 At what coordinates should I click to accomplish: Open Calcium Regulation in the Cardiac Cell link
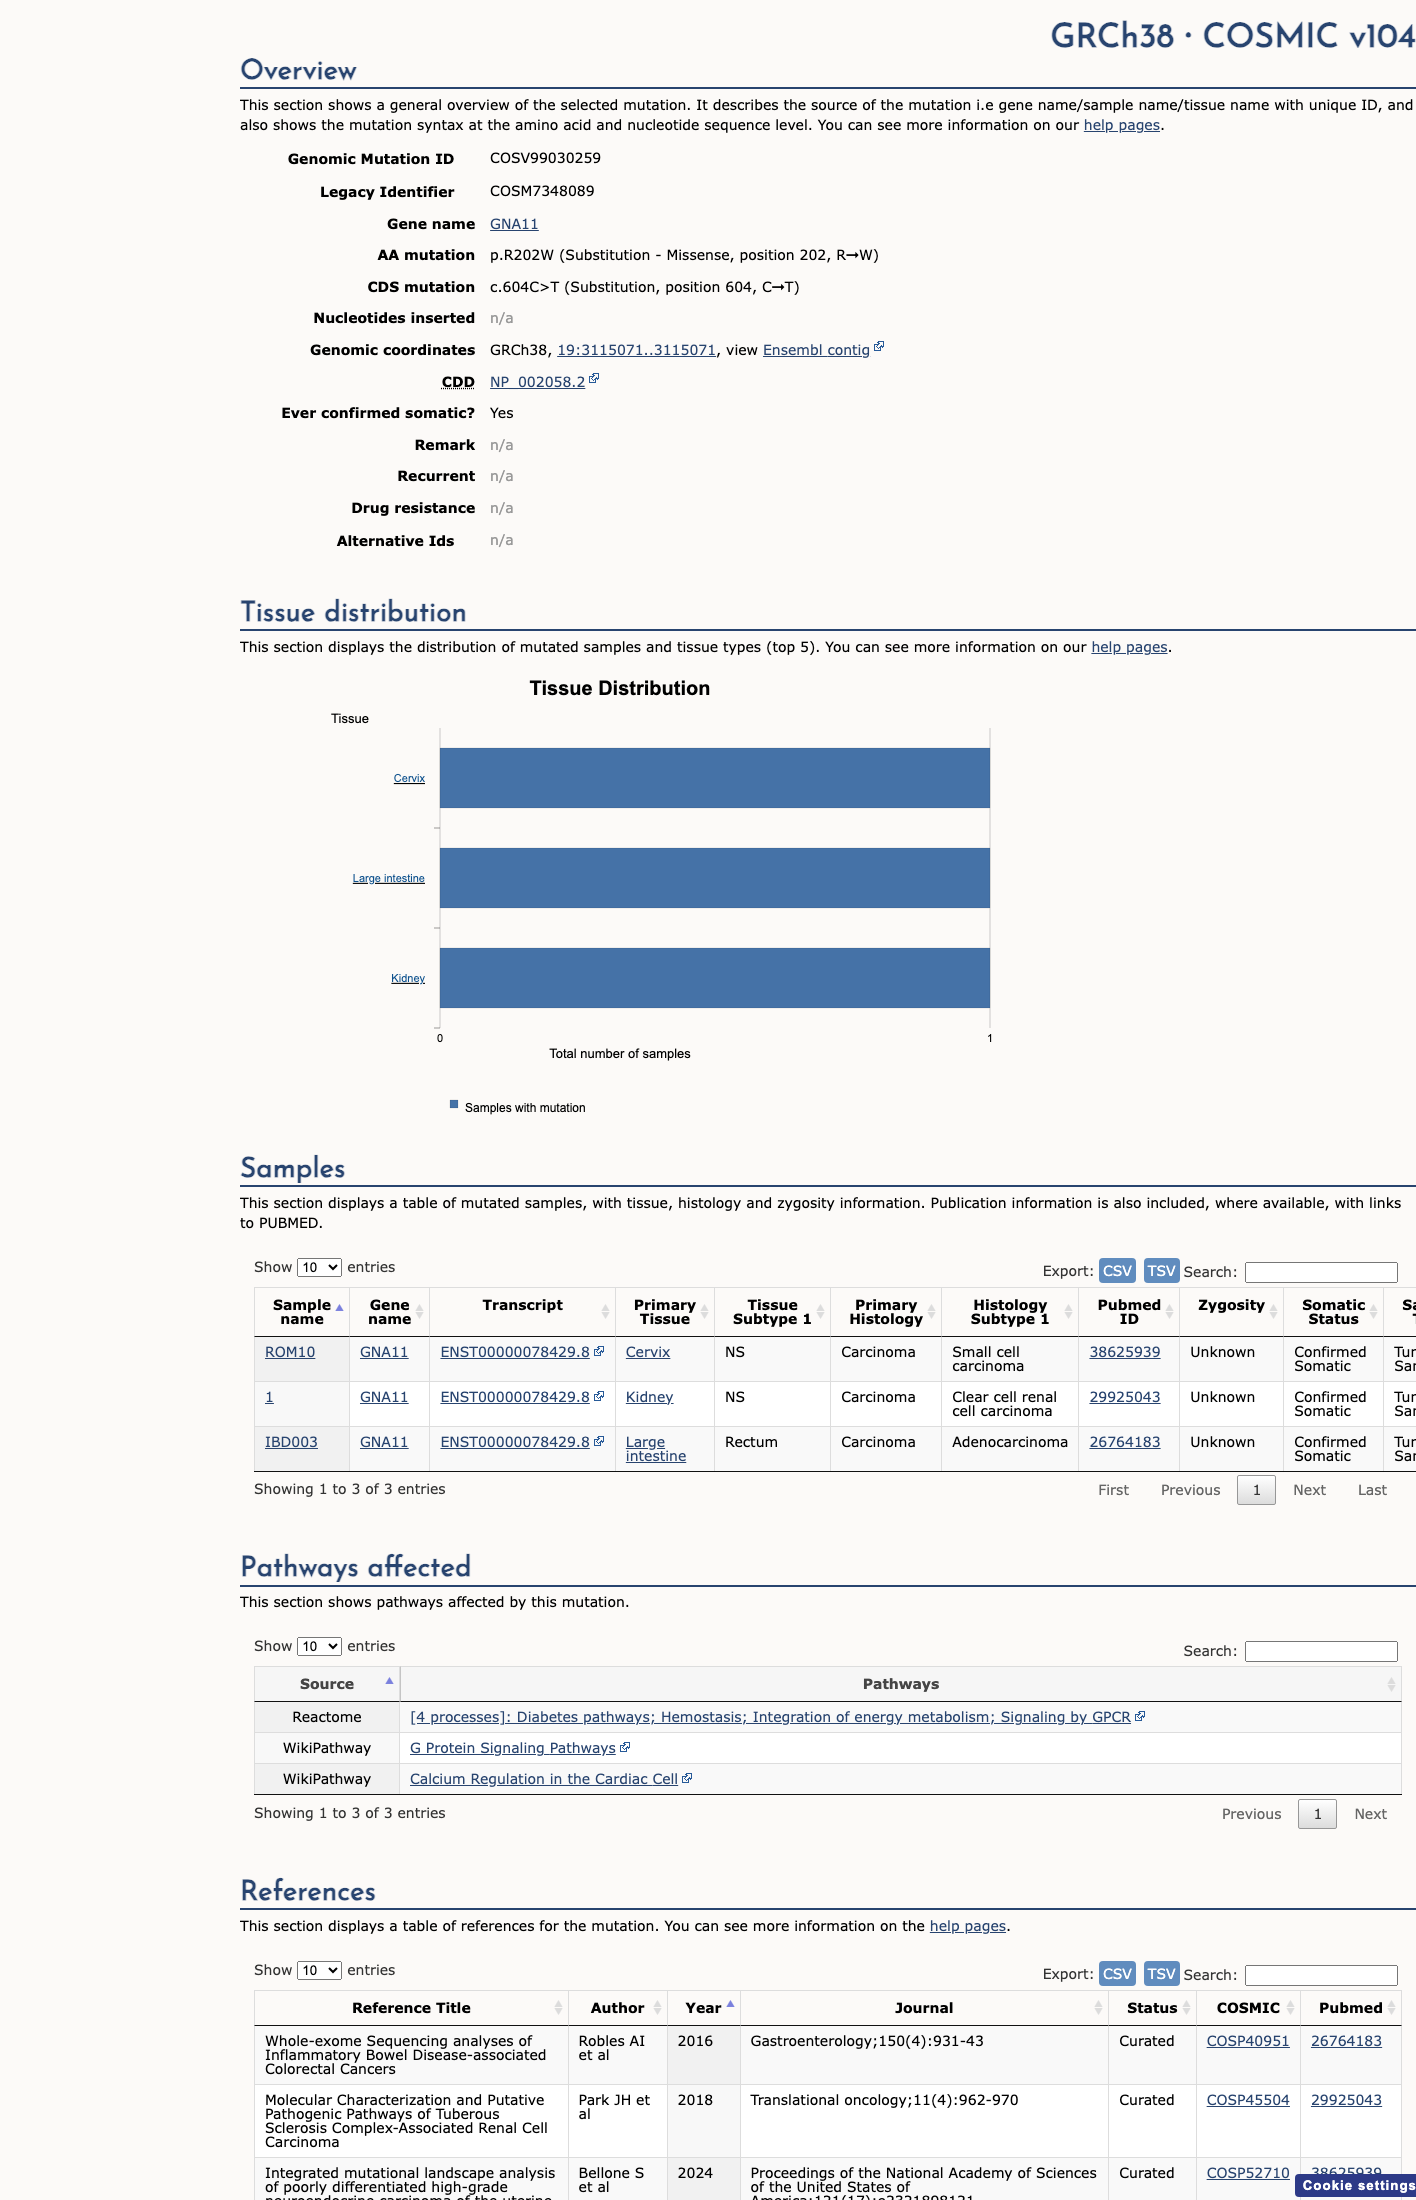pyautogui.click(x=544, y=1779)
